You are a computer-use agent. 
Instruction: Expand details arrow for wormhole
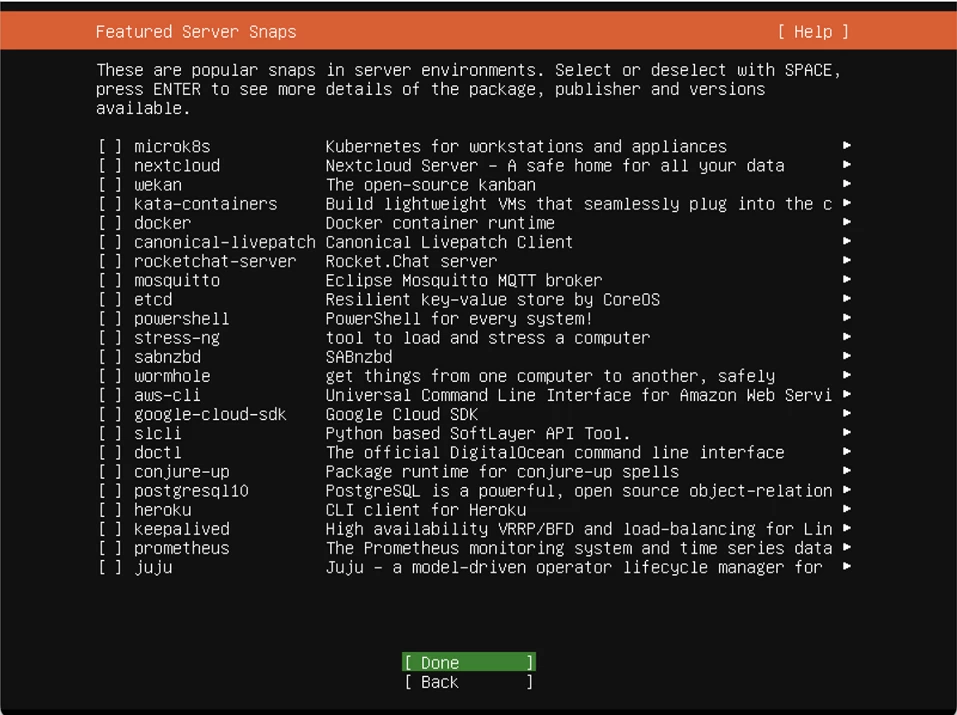847,375
